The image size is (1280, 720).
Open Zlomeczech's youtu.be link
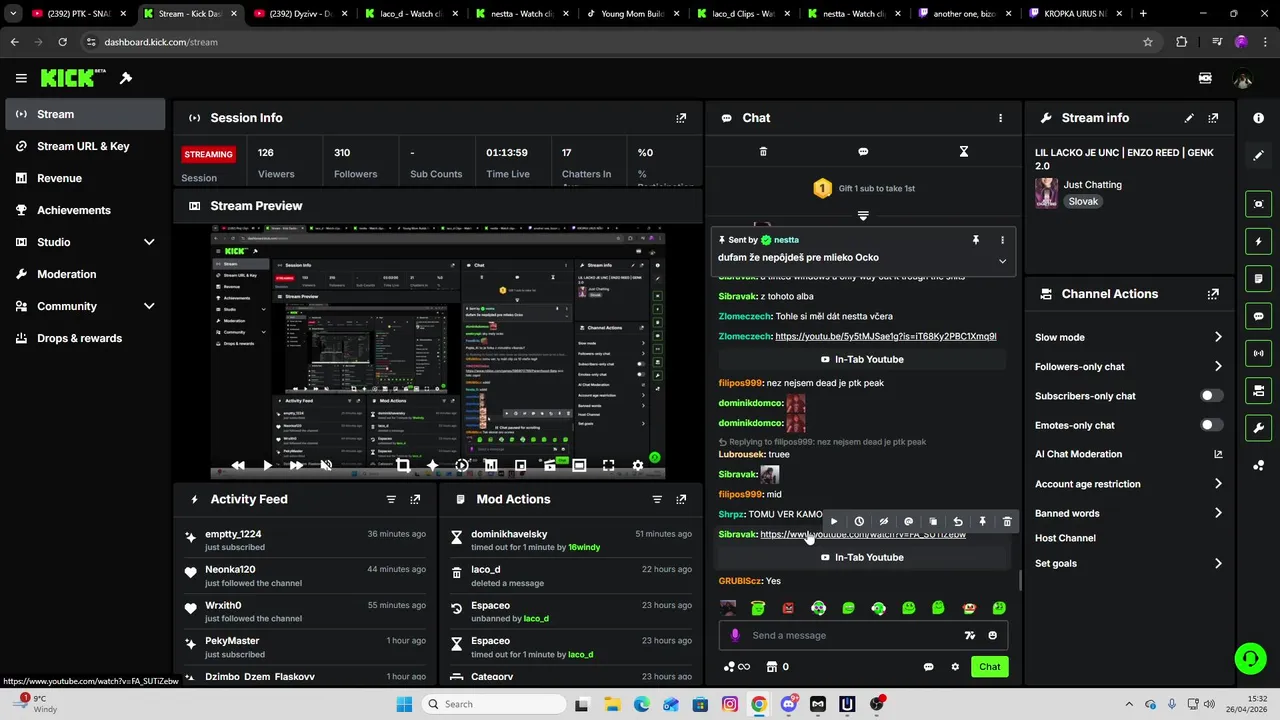pos(885,336)
